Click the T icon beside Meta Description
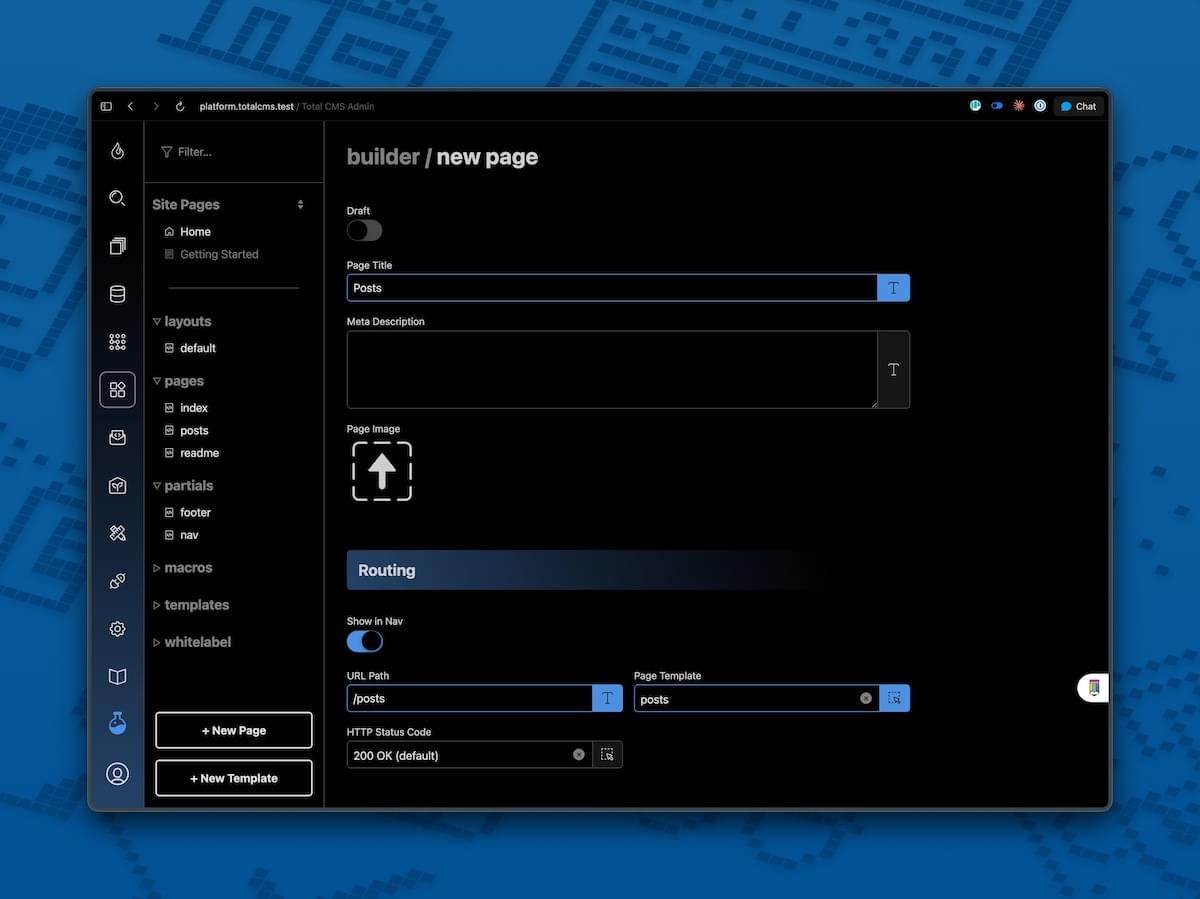Viewport: 1200px width, 899px height. [894, 370]
